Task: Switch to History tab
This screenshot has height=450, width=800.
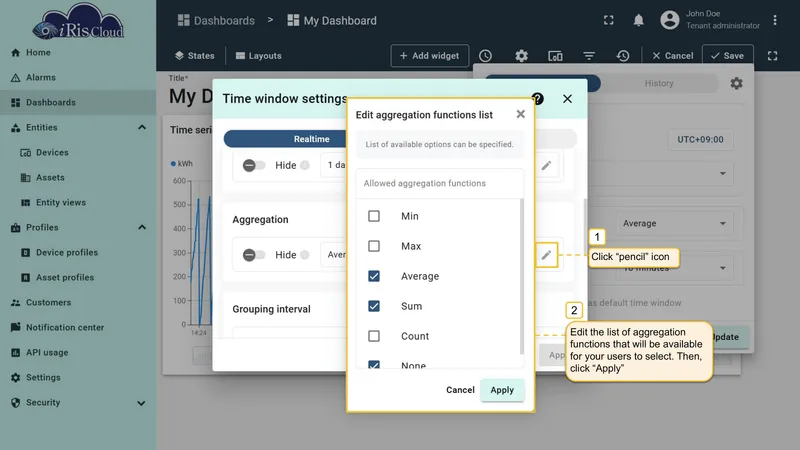Action: pos(659,83)
